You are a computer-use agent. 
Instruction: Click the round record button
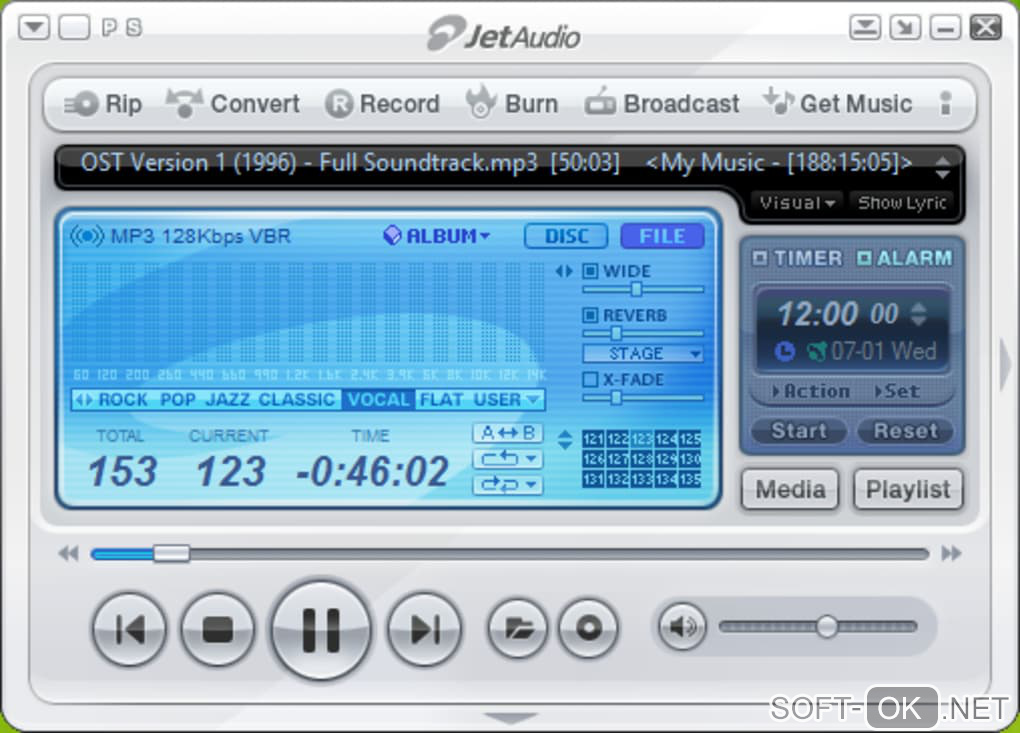[x=589, y=629]
